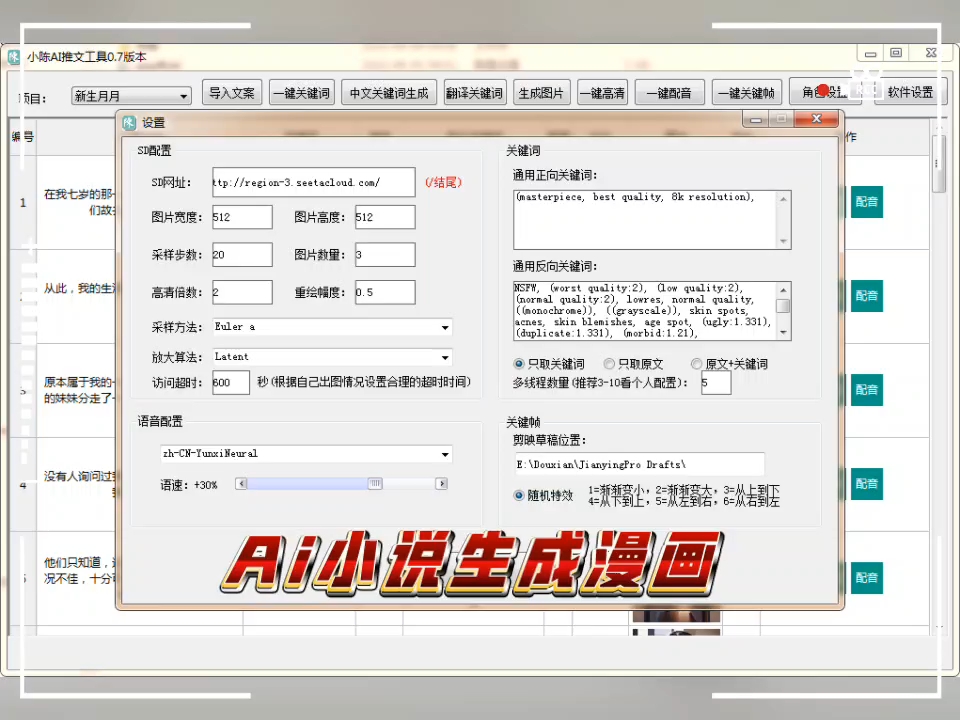The height and width of the screenshot is (720, 960).
Task: Adjust the 语速 +30% speech speed slider
Action: coord(375,483)
